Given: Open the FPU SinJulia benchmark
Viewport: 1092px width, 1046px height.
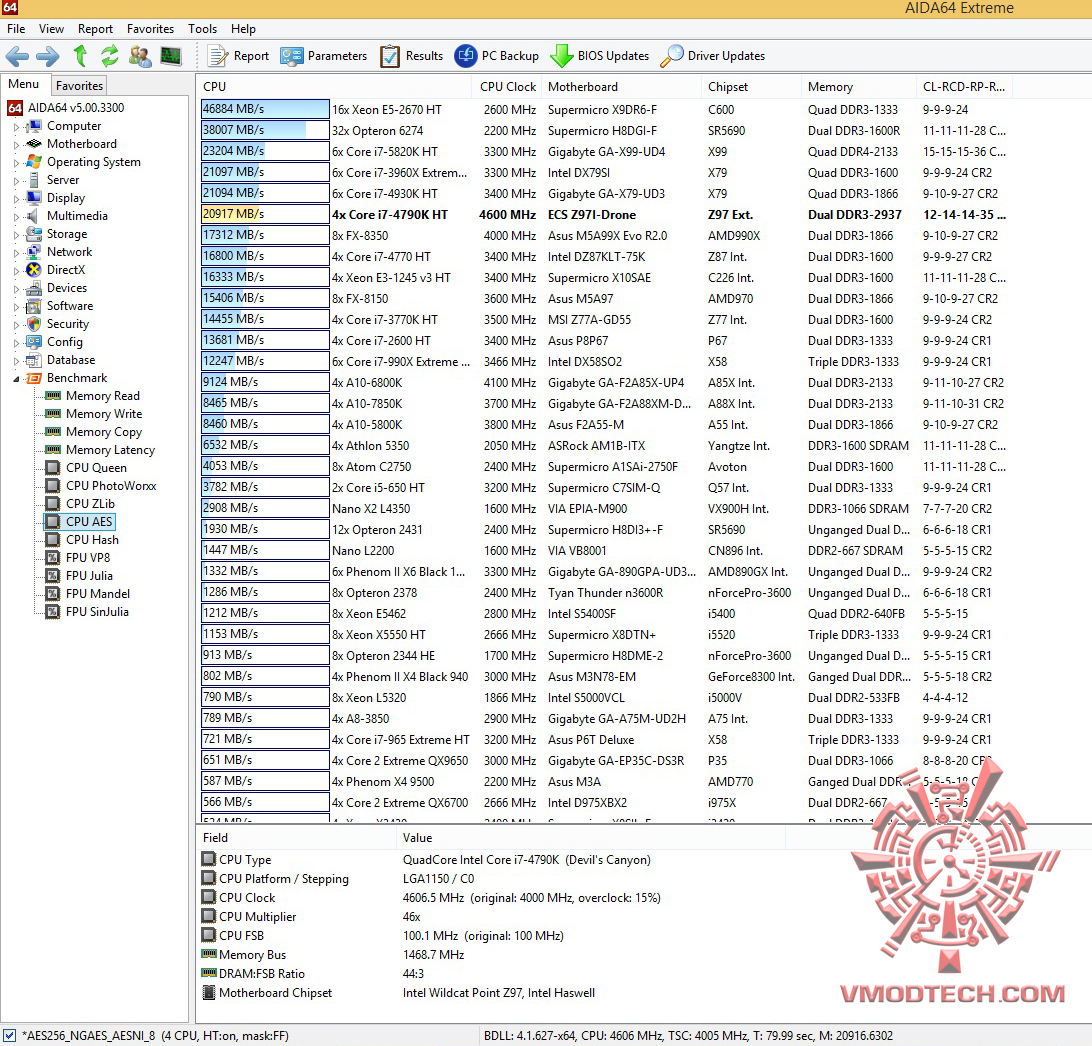Looking at the screenshot, I should (x=97, y=612).
